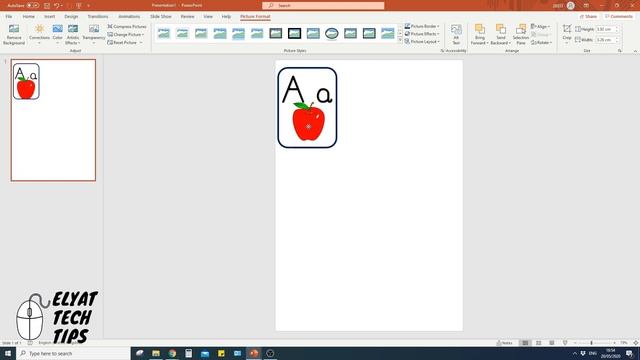Open the Picture Layout dropdown
This screenshot has width=640, height=360.
422,42
